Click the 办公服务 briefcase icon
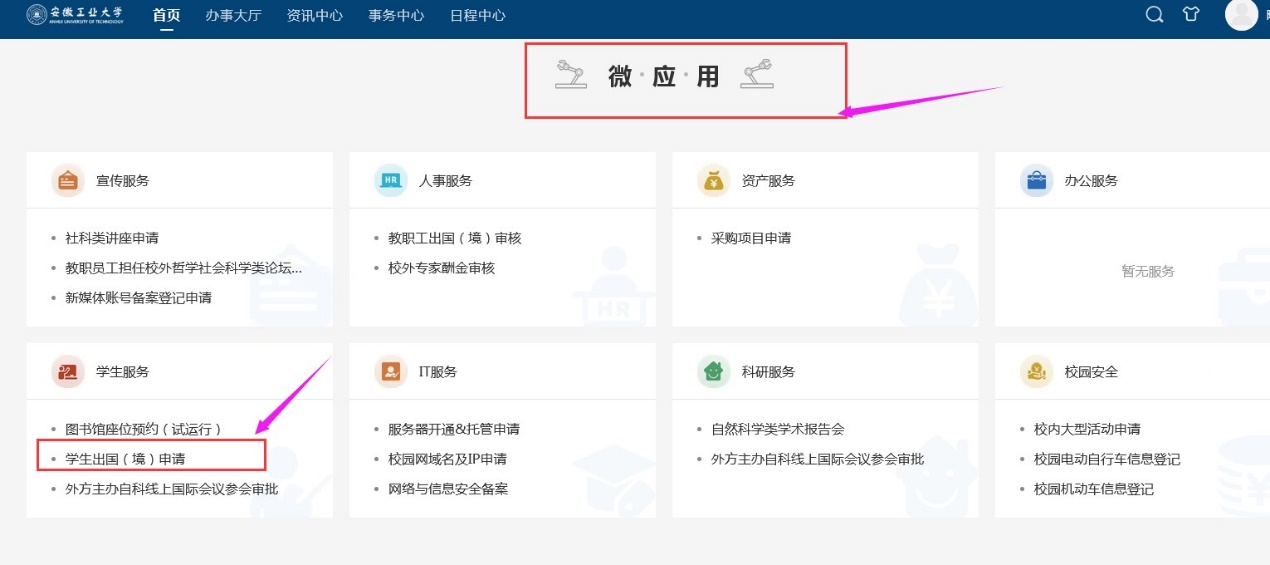The width and height of the screenshot is (1270, 565). click(1037, 181)
